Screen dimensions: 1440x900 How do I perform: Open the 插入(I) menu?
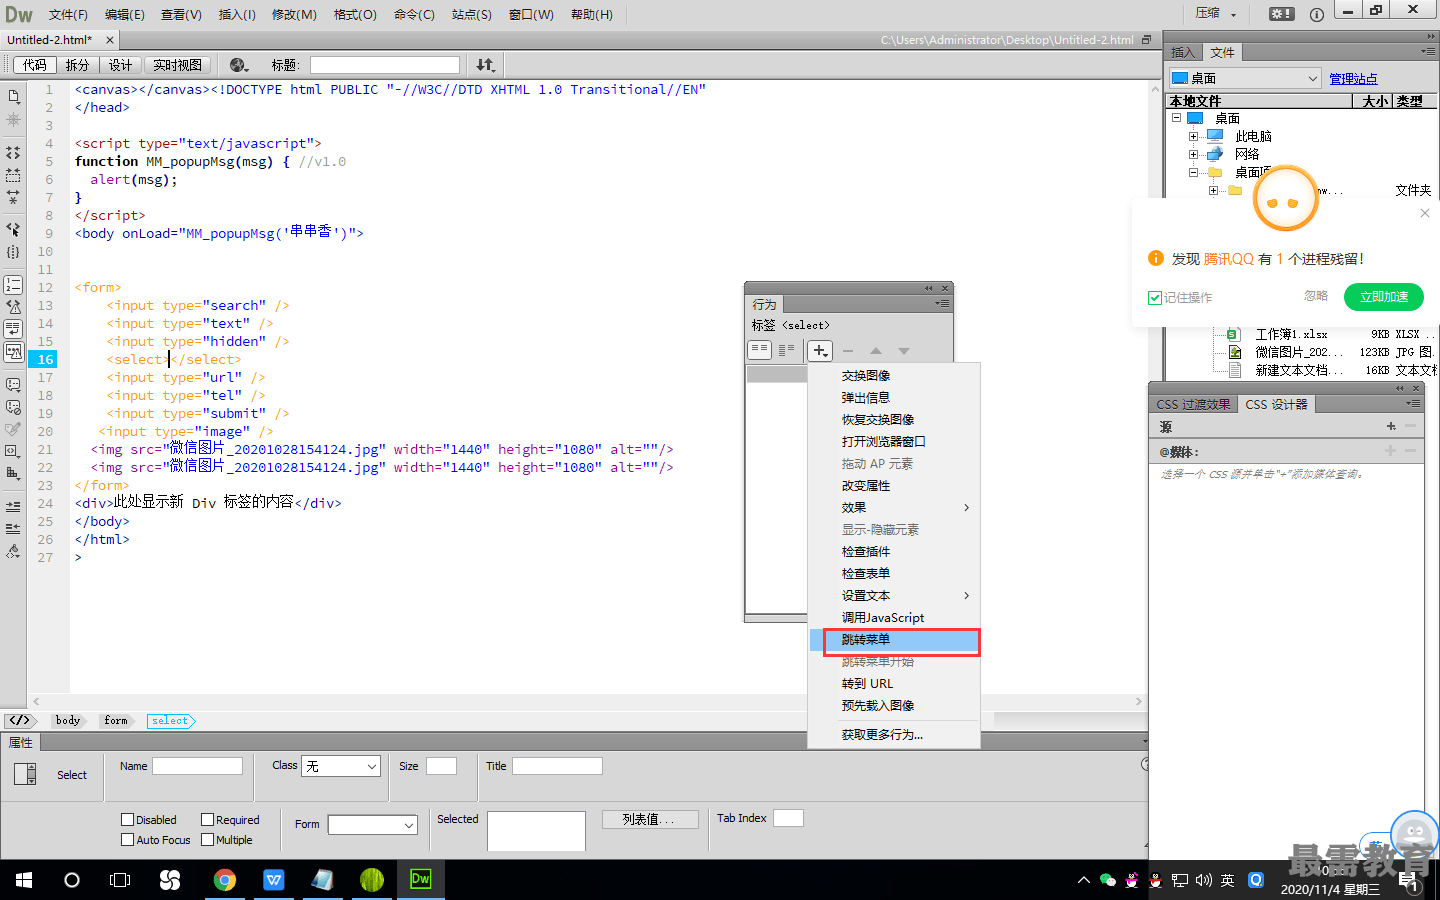tap(237, 15)
